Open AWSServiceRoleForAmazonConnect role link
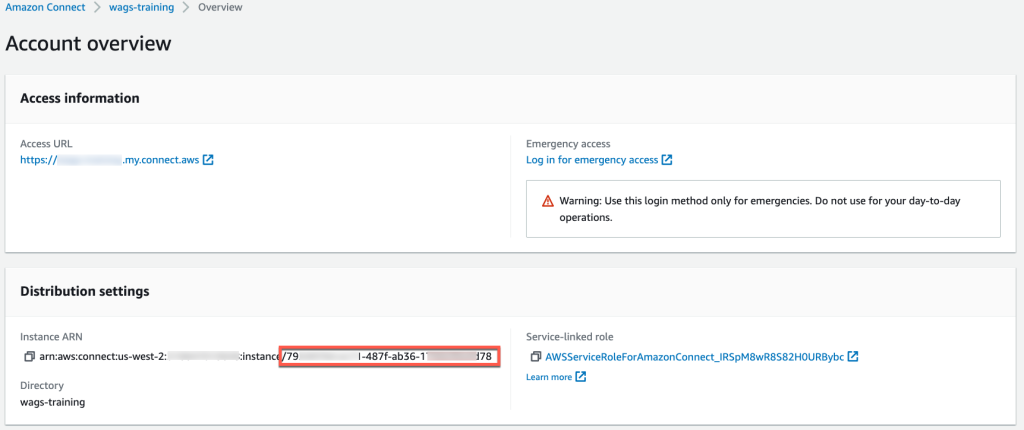Screen dimensions: 1024x430 (695, 357)
